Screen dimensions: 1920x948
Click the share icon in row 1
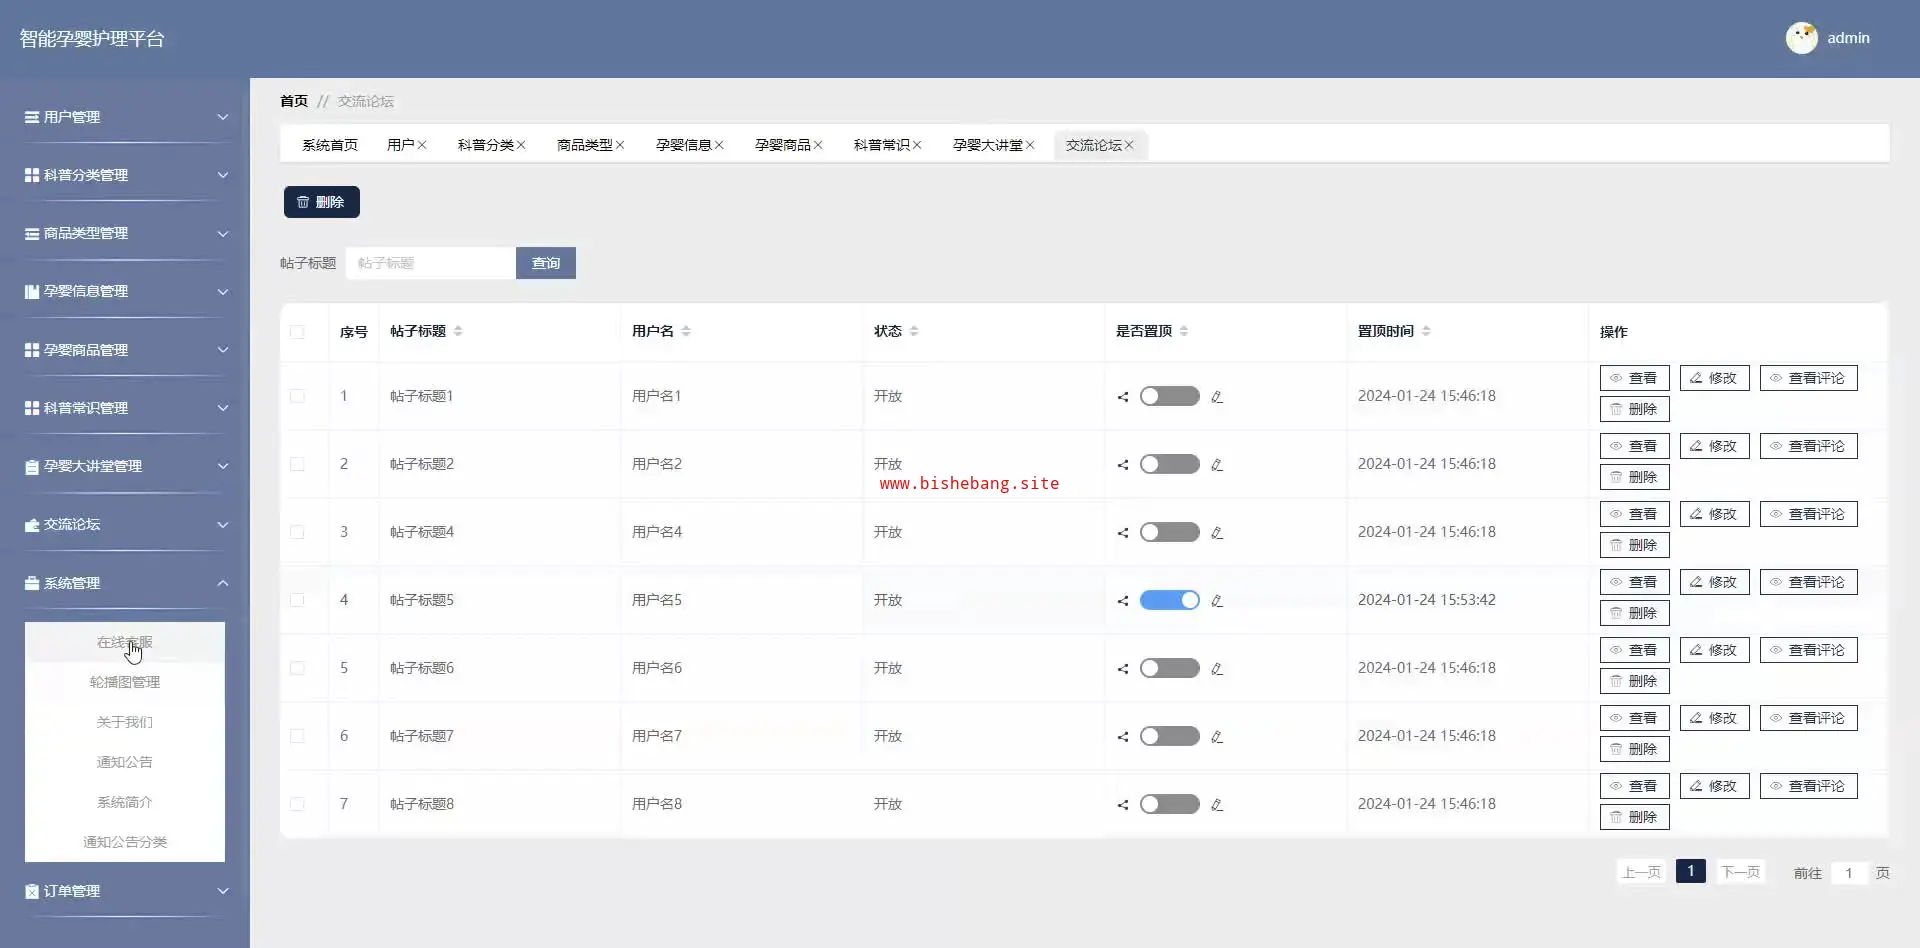pos(1123,397)
